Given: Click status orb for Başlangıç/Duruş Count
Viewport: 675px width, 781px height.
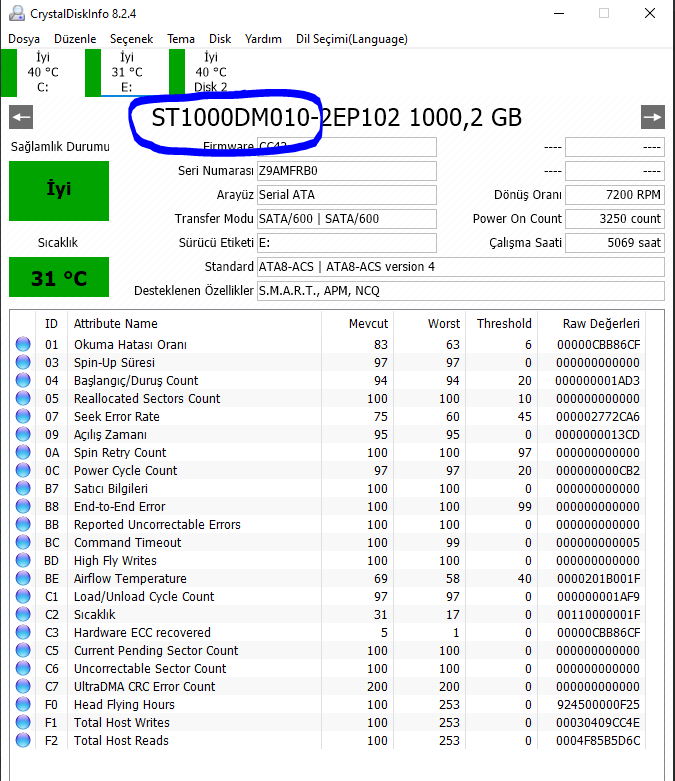Looking at the screenshot, I should click(x=23, y=380).
